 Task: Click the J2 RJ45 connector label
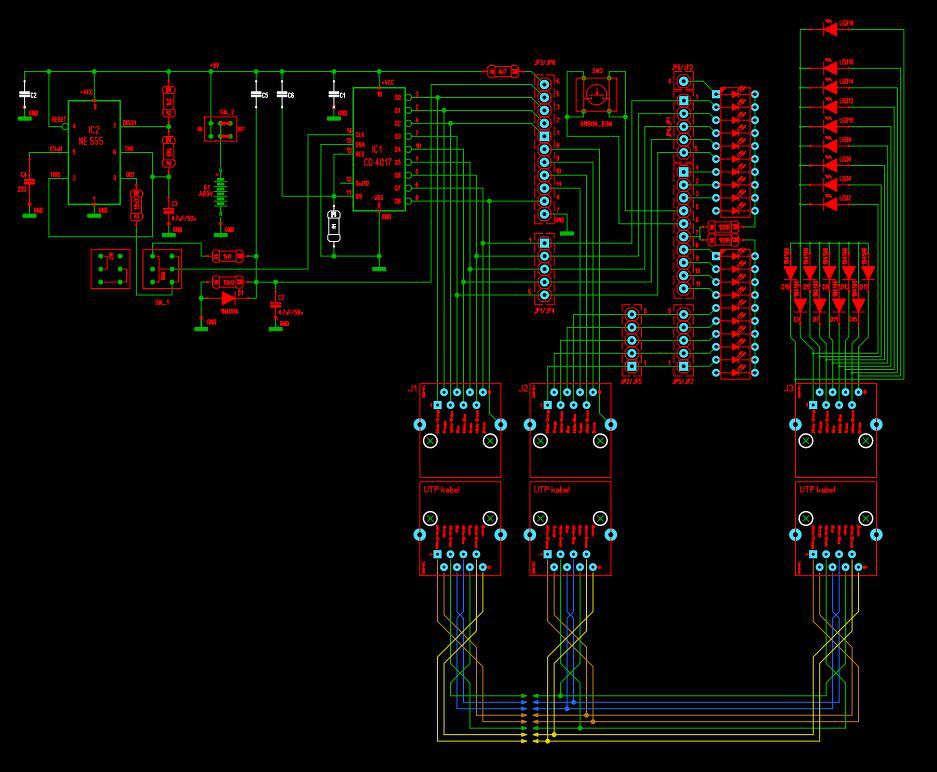pos(523,388)
